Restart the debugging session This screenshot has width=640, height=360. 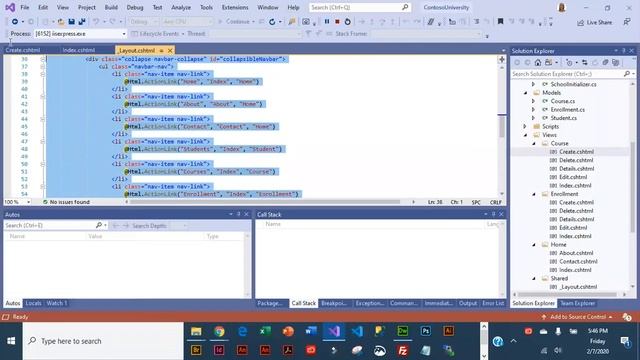(x=347, y=22)
